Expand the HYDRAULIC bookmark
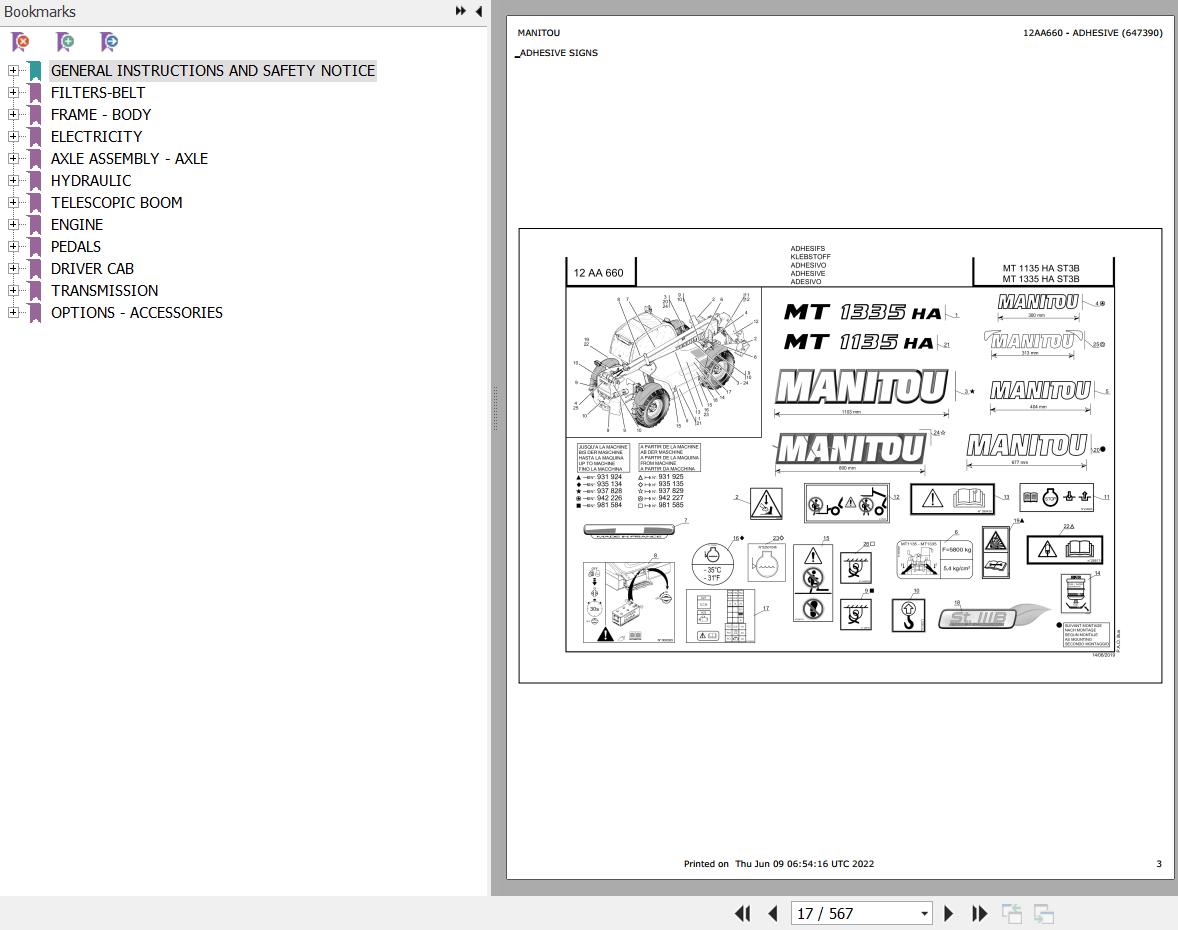This screenshot has width=1178, height=930. (12, 180)
